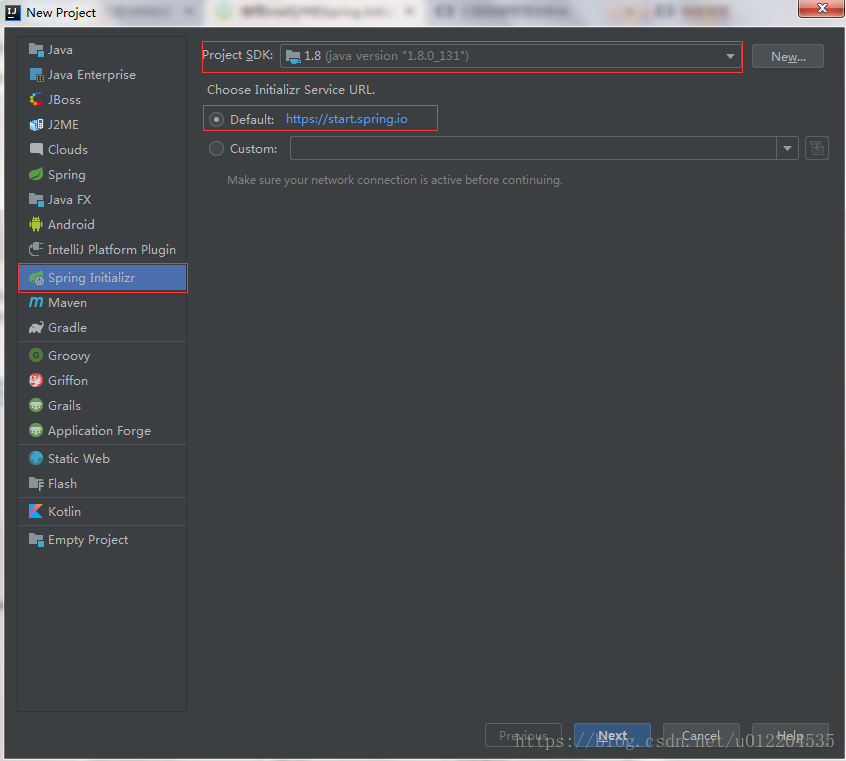Click the Maven m icon
Viewport: 846px width, 761px height.
point(36,302)
